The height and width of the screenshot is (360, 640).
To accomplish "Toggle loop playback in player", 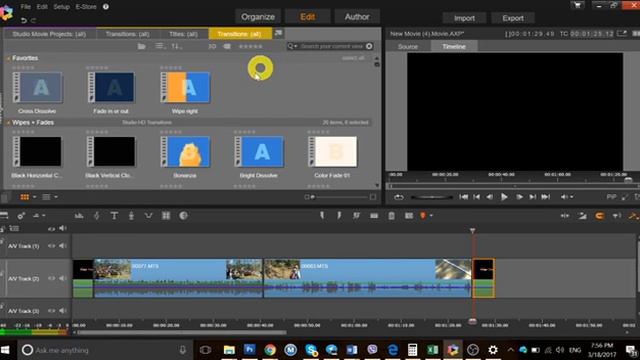I will pos(398,197).
